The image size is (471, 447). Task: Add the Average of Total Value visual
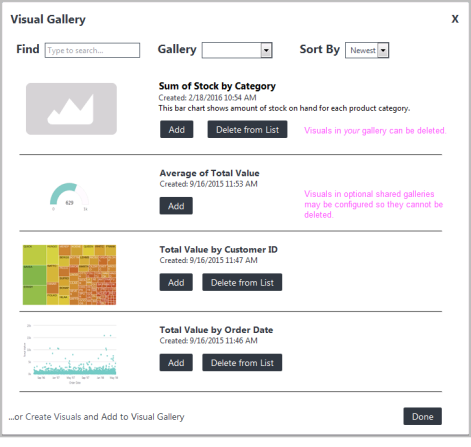(176, 206)
